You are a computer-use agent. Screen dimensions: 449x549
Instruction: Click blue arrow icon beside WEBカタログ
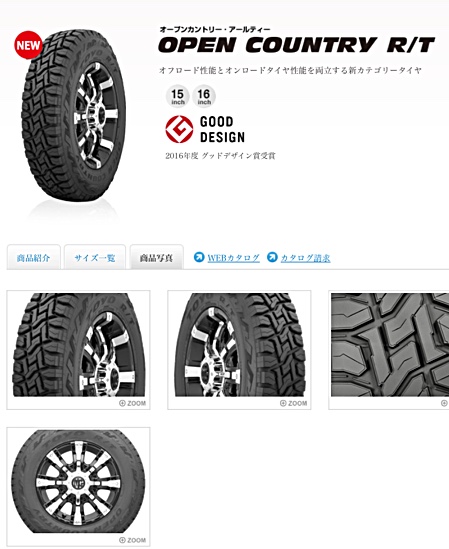(199, 257)
